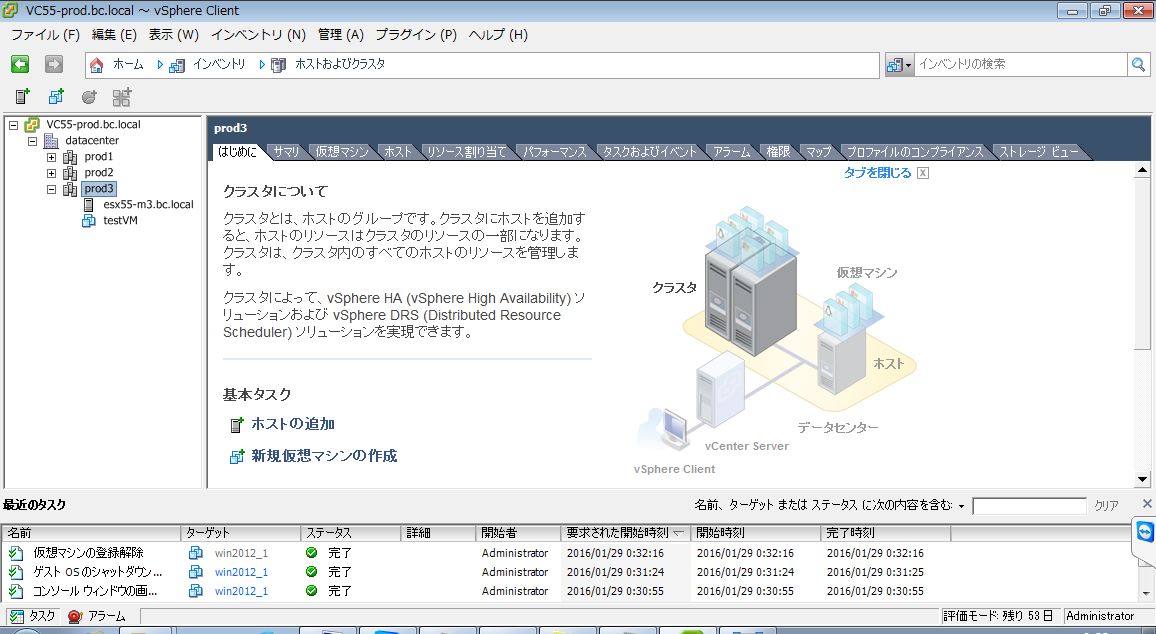The width and height of the screenshot is (1156, 634).
Task: Select the prod1 cluster in tree
Action: 98,156
